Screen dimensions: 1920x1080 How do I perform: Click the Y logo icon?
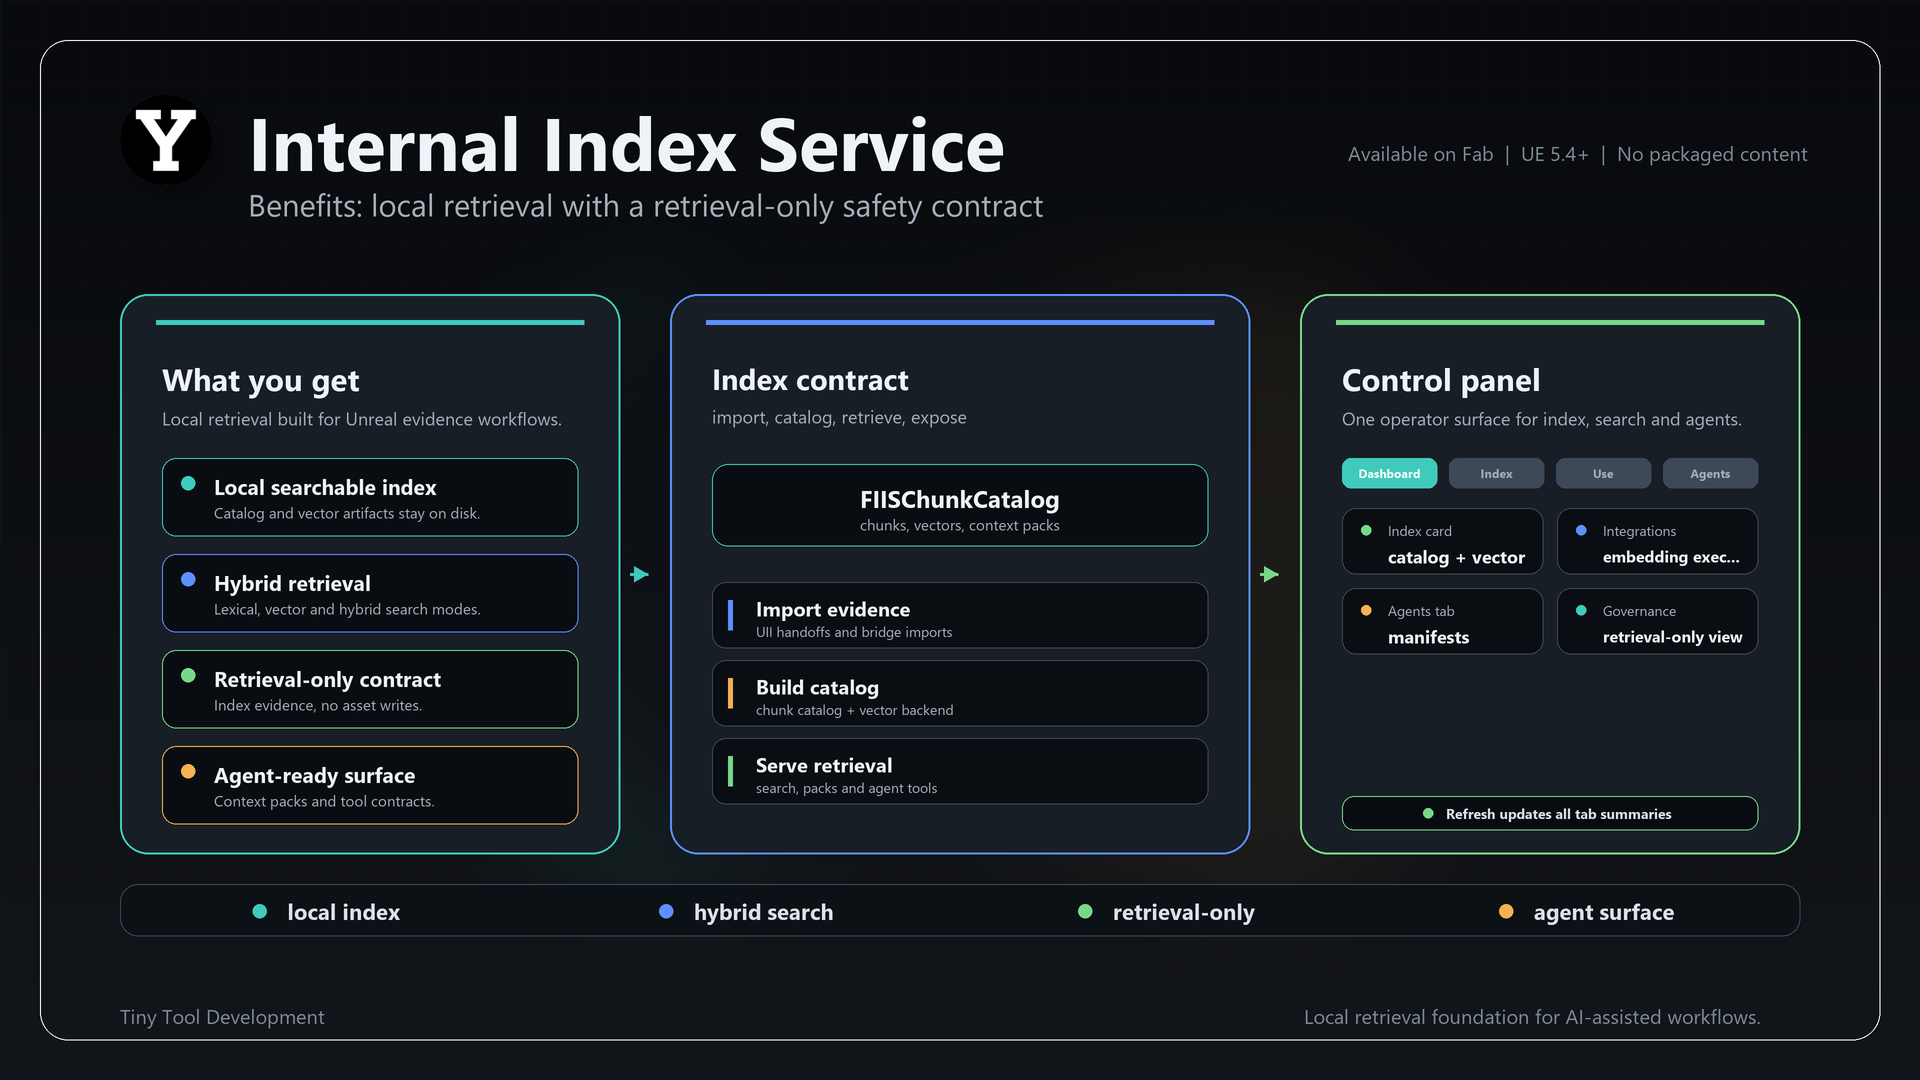pyautogui.click(x=166, y=140)
